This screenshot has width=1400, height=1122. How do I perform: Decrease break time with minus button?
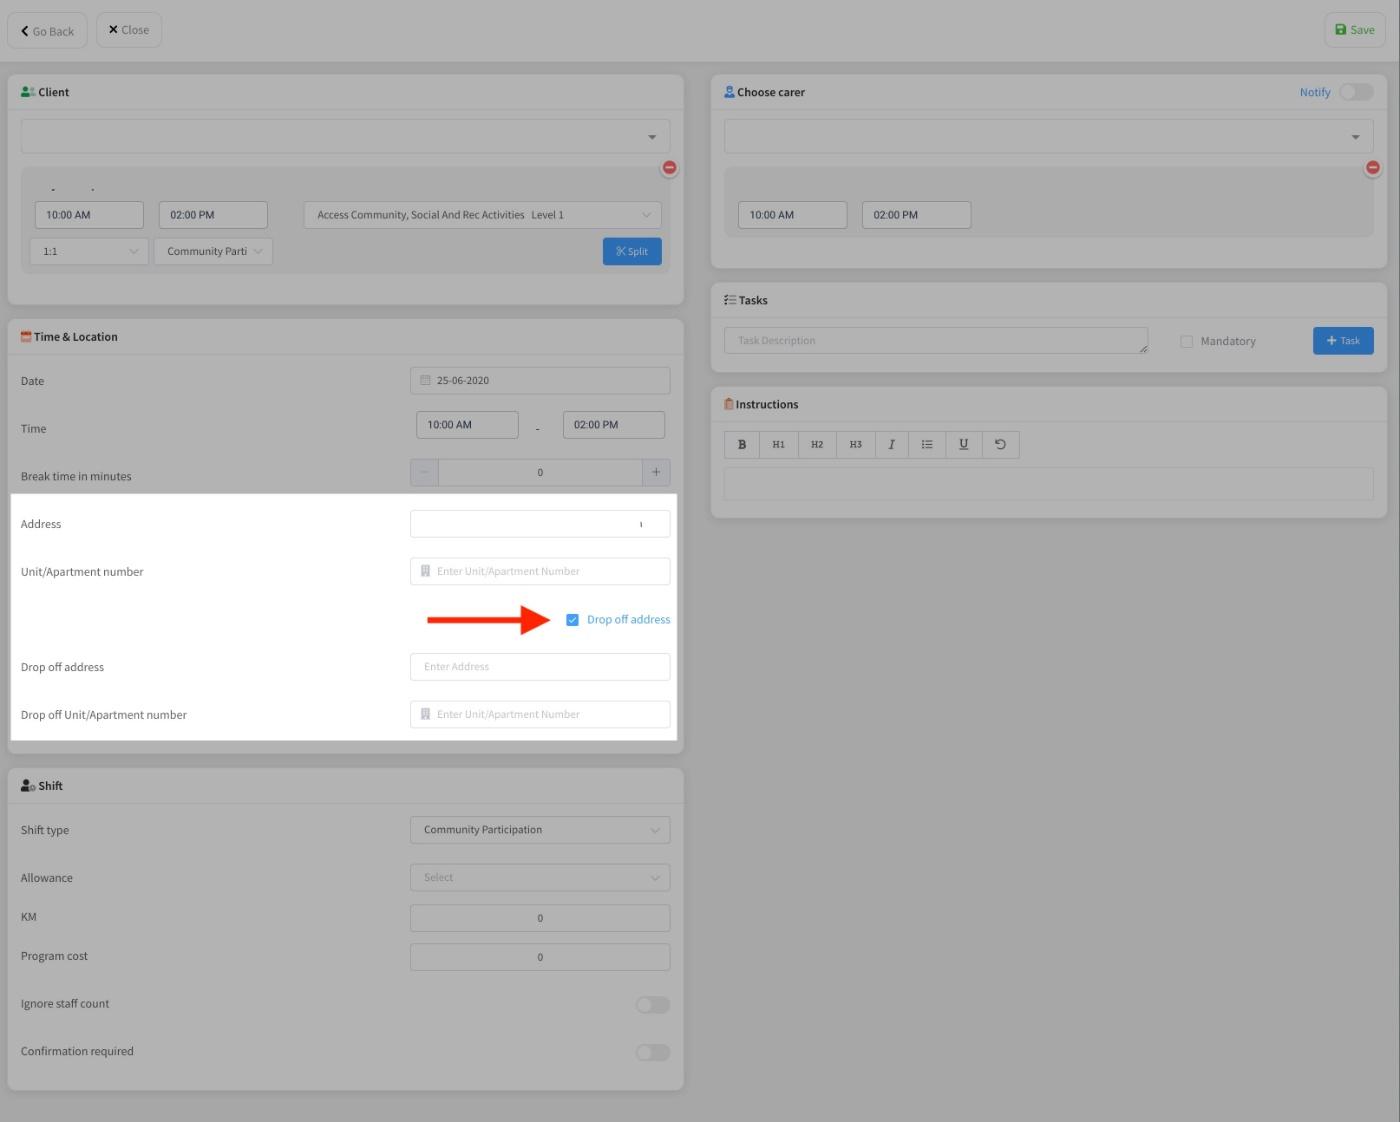(424, 473)
